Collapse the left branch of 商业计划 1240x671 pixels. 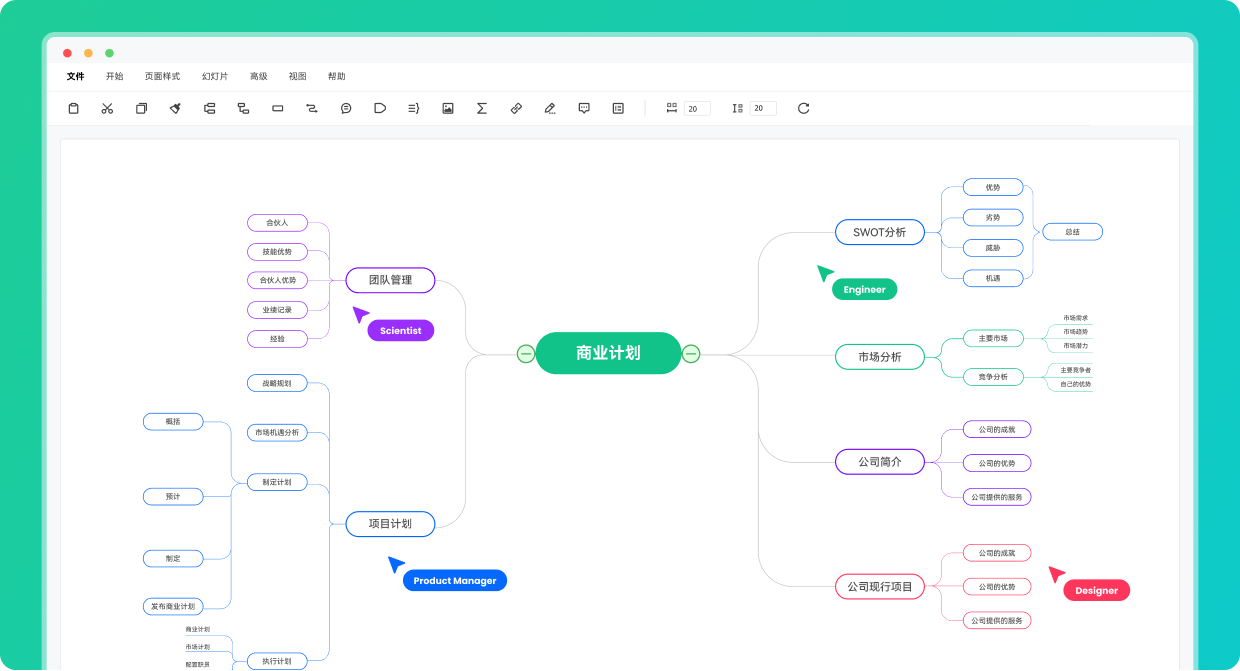(526, 353)
